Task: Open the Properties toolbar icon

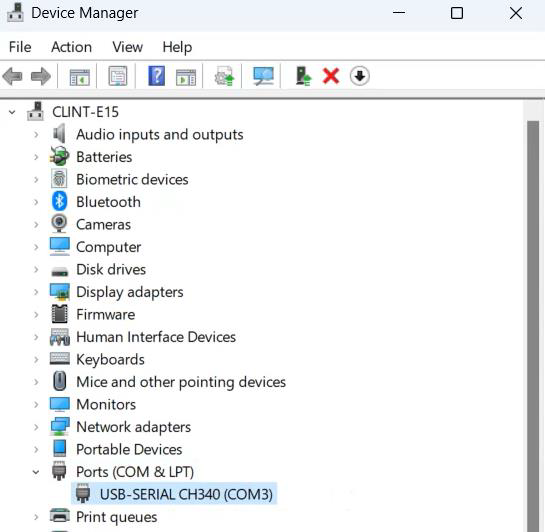Action: [x=118, y=76]
